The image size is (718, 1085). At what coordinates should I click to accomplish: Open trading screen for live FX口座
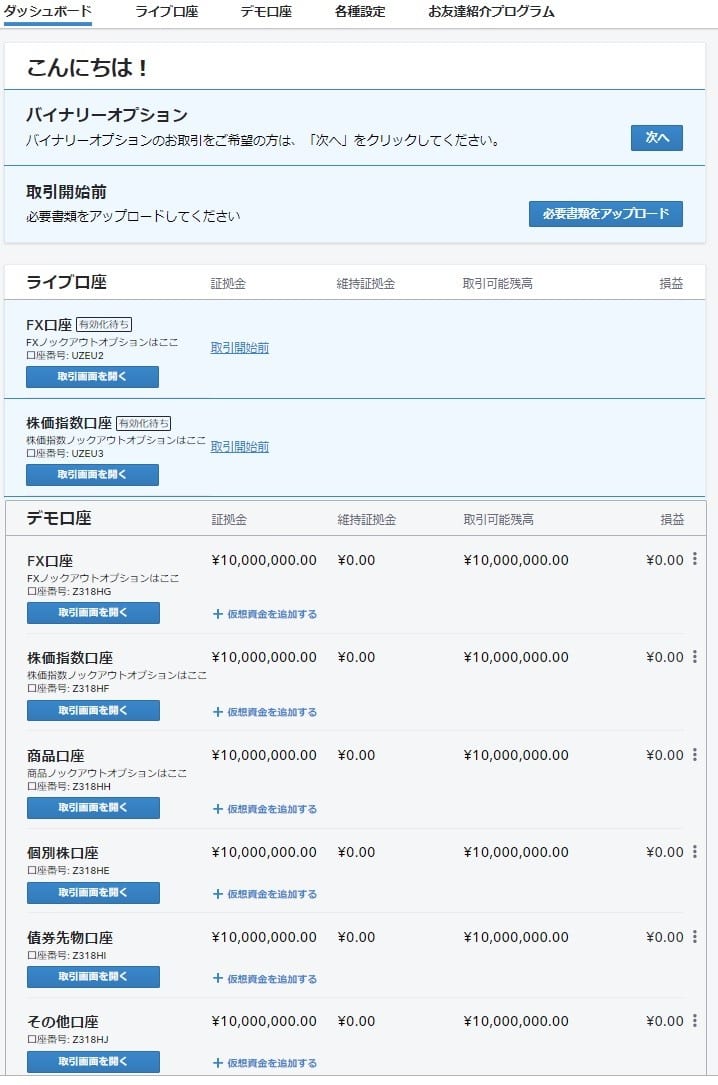coord(92,377)
